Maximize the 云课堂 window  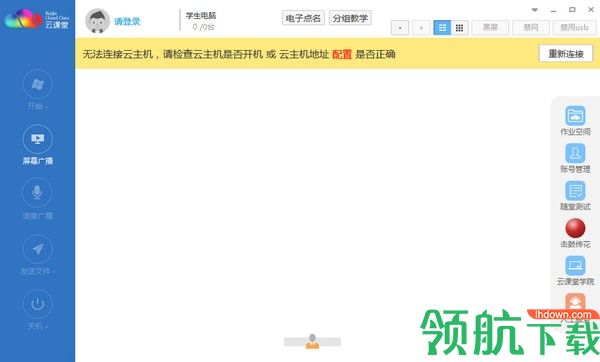[x=572, y=10]
